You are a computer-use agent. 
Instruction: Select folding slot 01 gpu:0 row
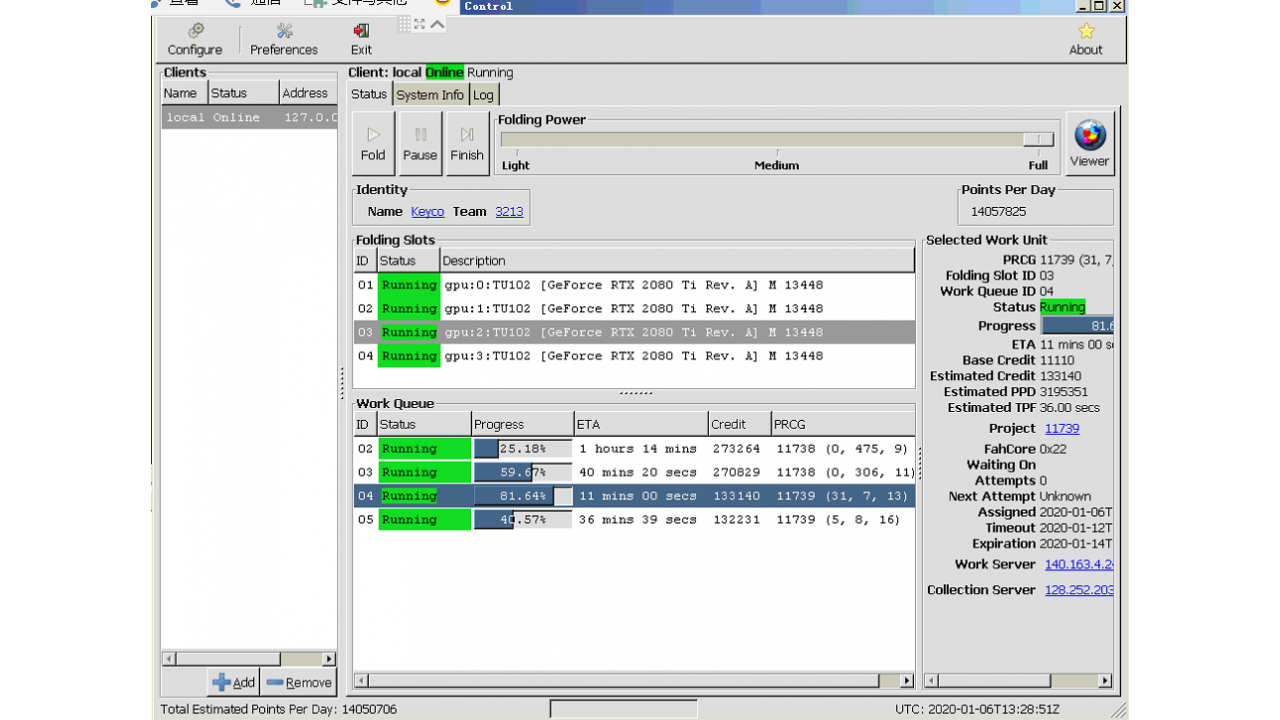tap(634, 285)
